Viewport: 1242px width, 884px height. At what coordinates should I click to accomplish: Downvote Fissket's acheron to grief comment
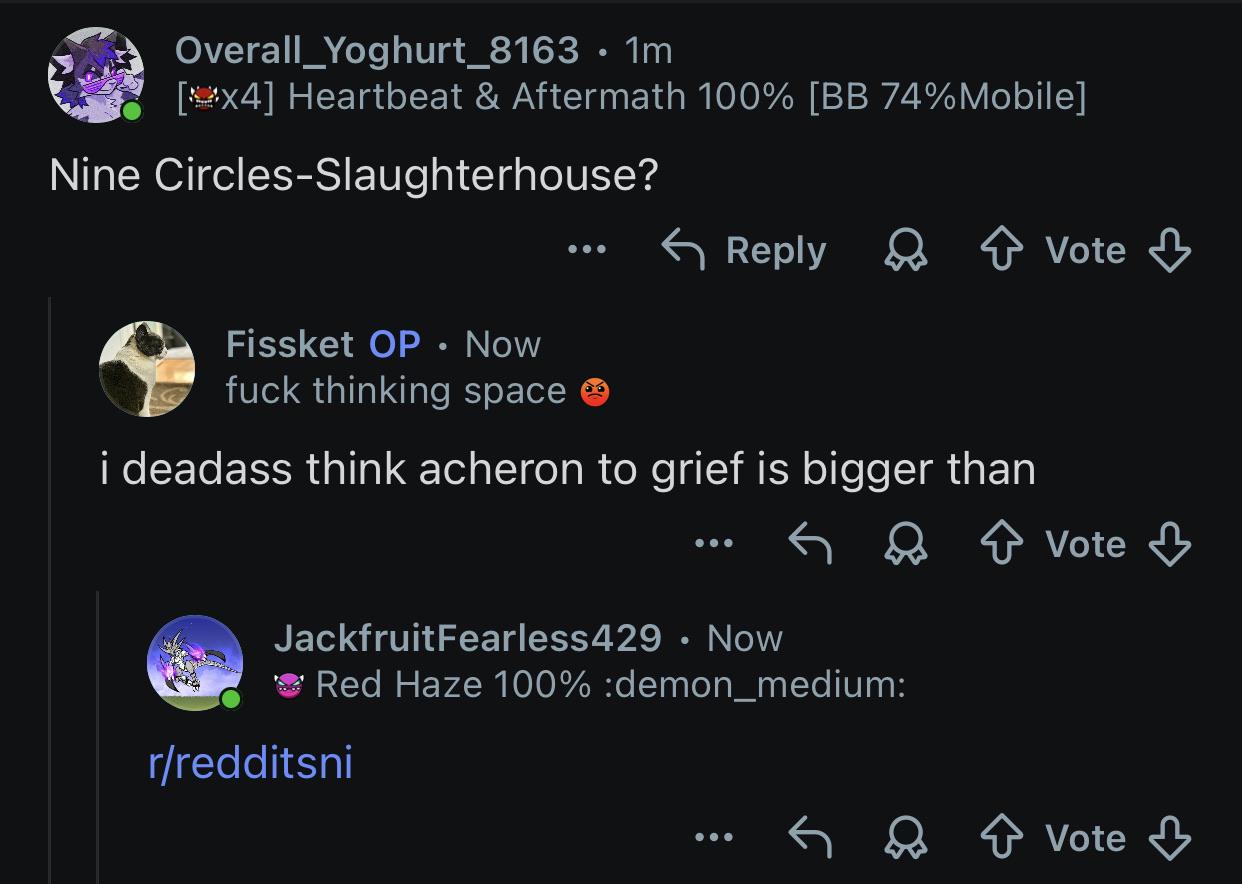[1169, 545]
